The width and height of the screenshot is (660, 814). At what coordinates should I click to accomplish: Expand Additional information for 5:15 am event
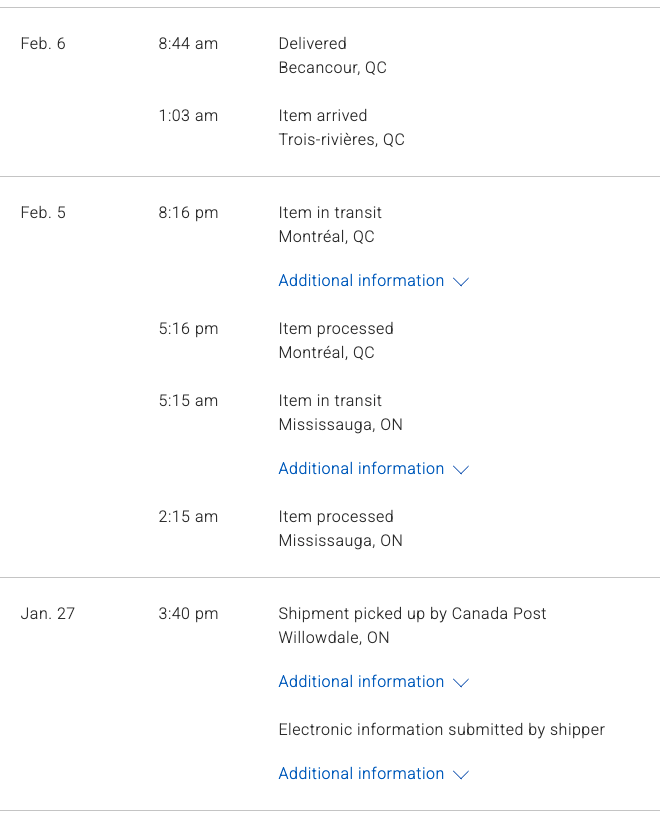(361, 469)
